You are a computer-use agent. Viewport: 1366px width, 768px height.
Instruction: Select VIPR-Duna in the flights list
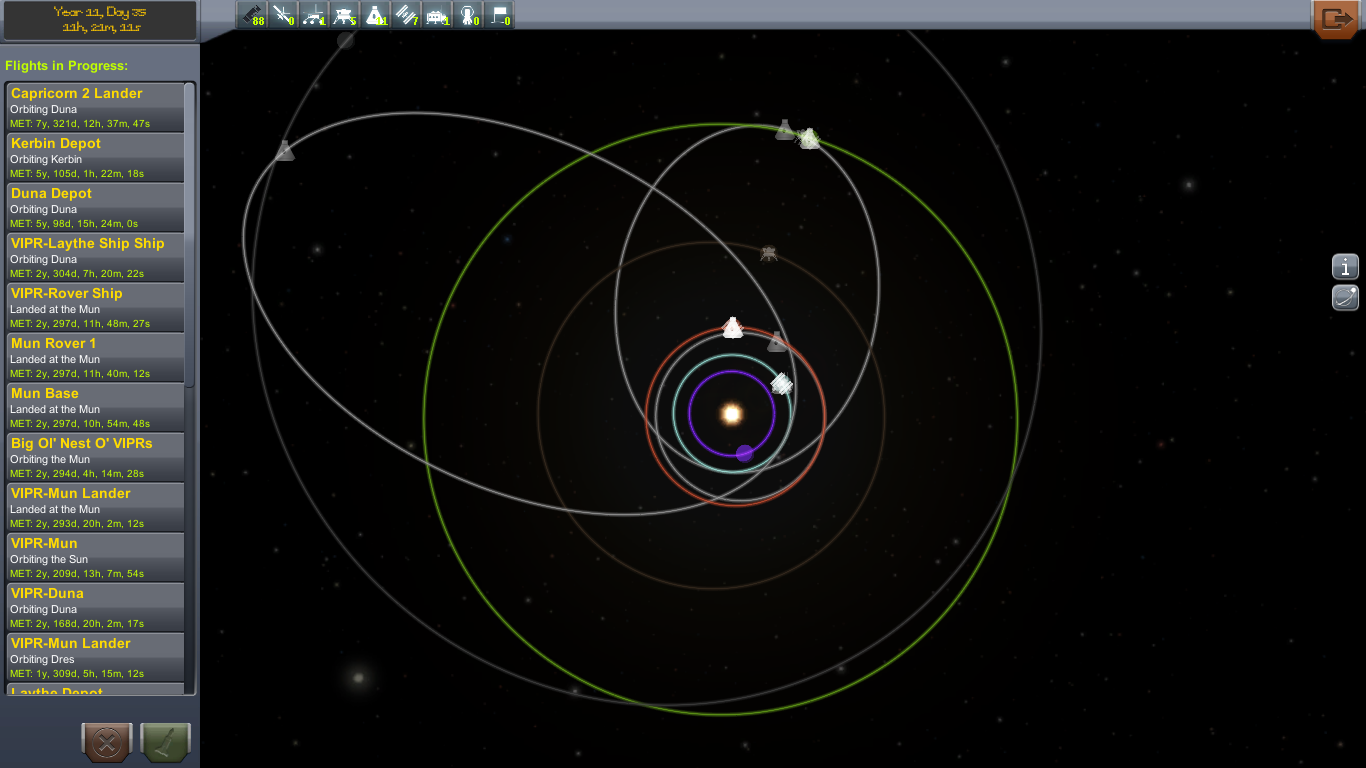click(95, 605)
